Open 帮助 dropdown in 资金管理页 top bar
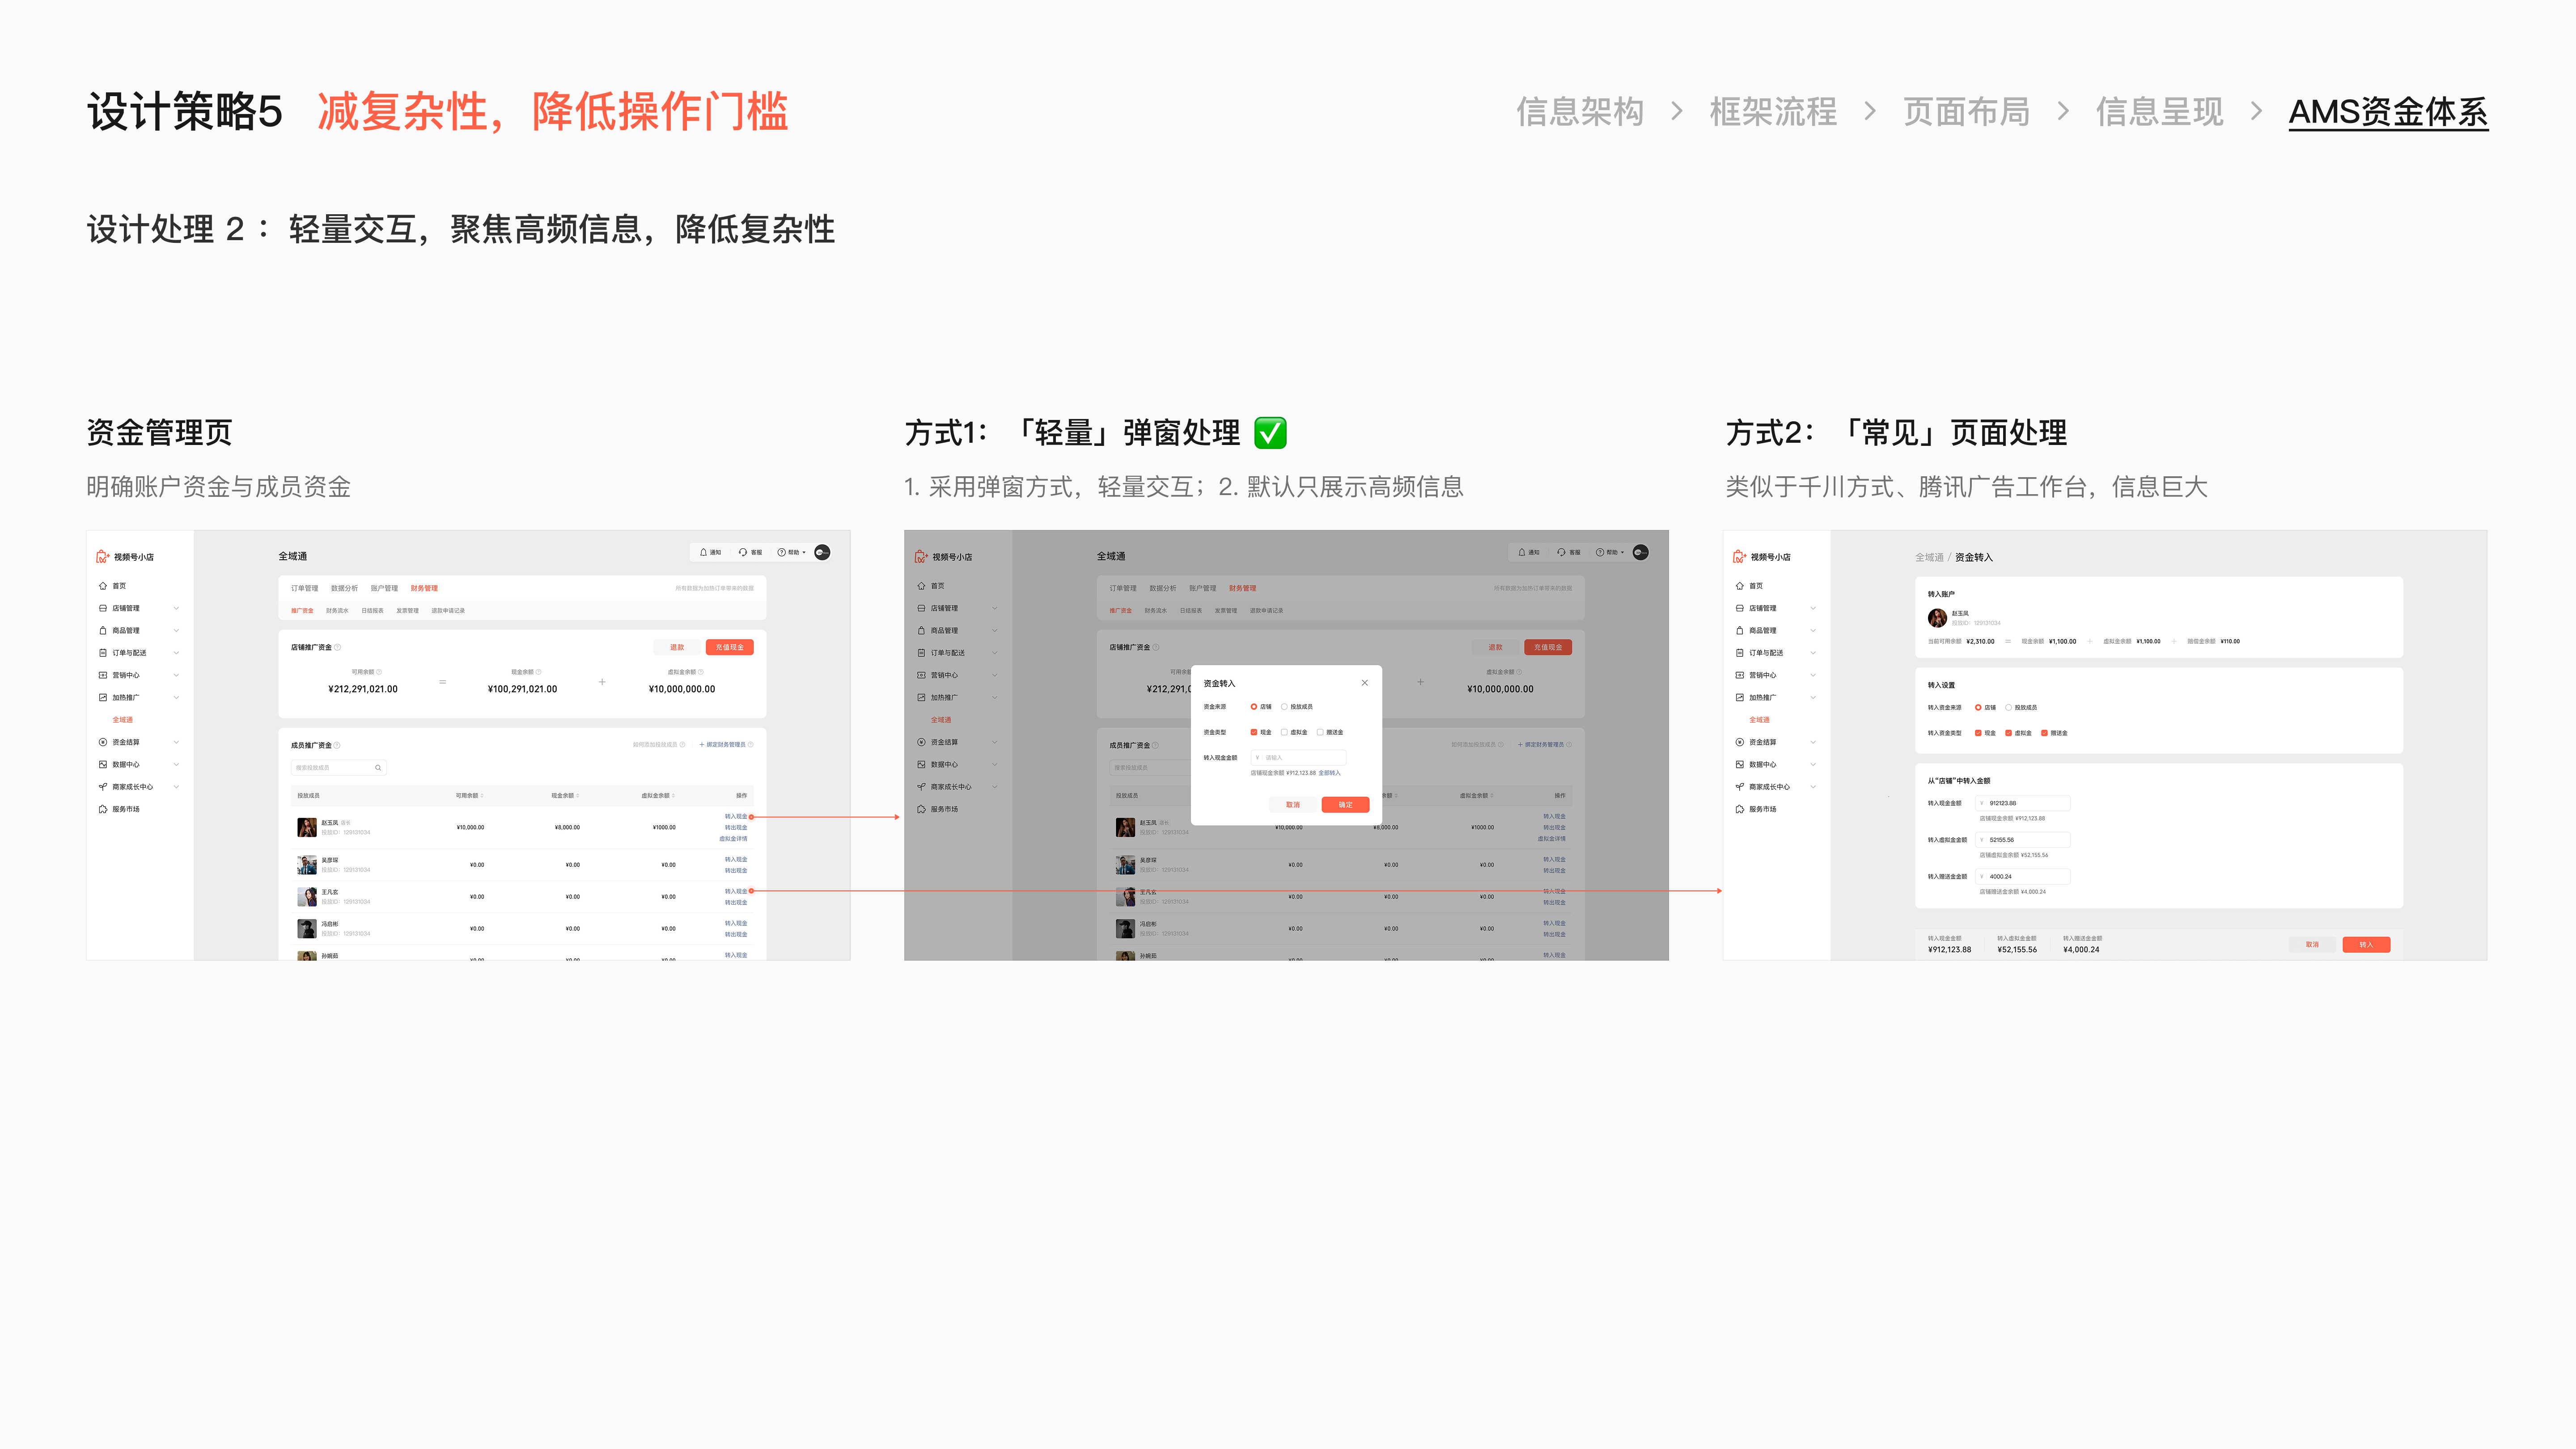This screenshot has width=2576, height=1449. 792,552
